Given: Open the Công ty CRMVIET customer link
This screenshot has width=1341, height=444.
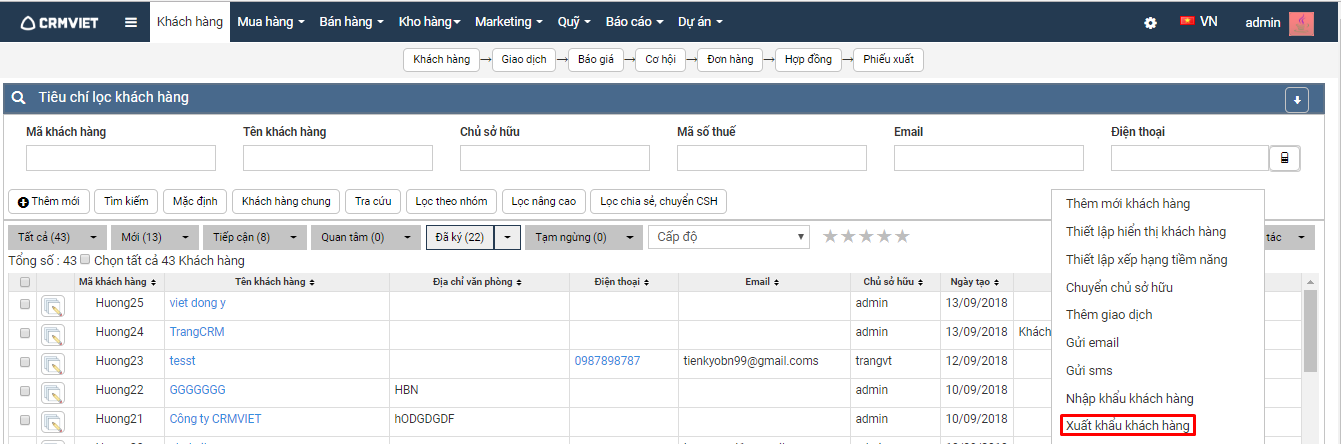Looking at the screenshot, I should click(215, 419).
